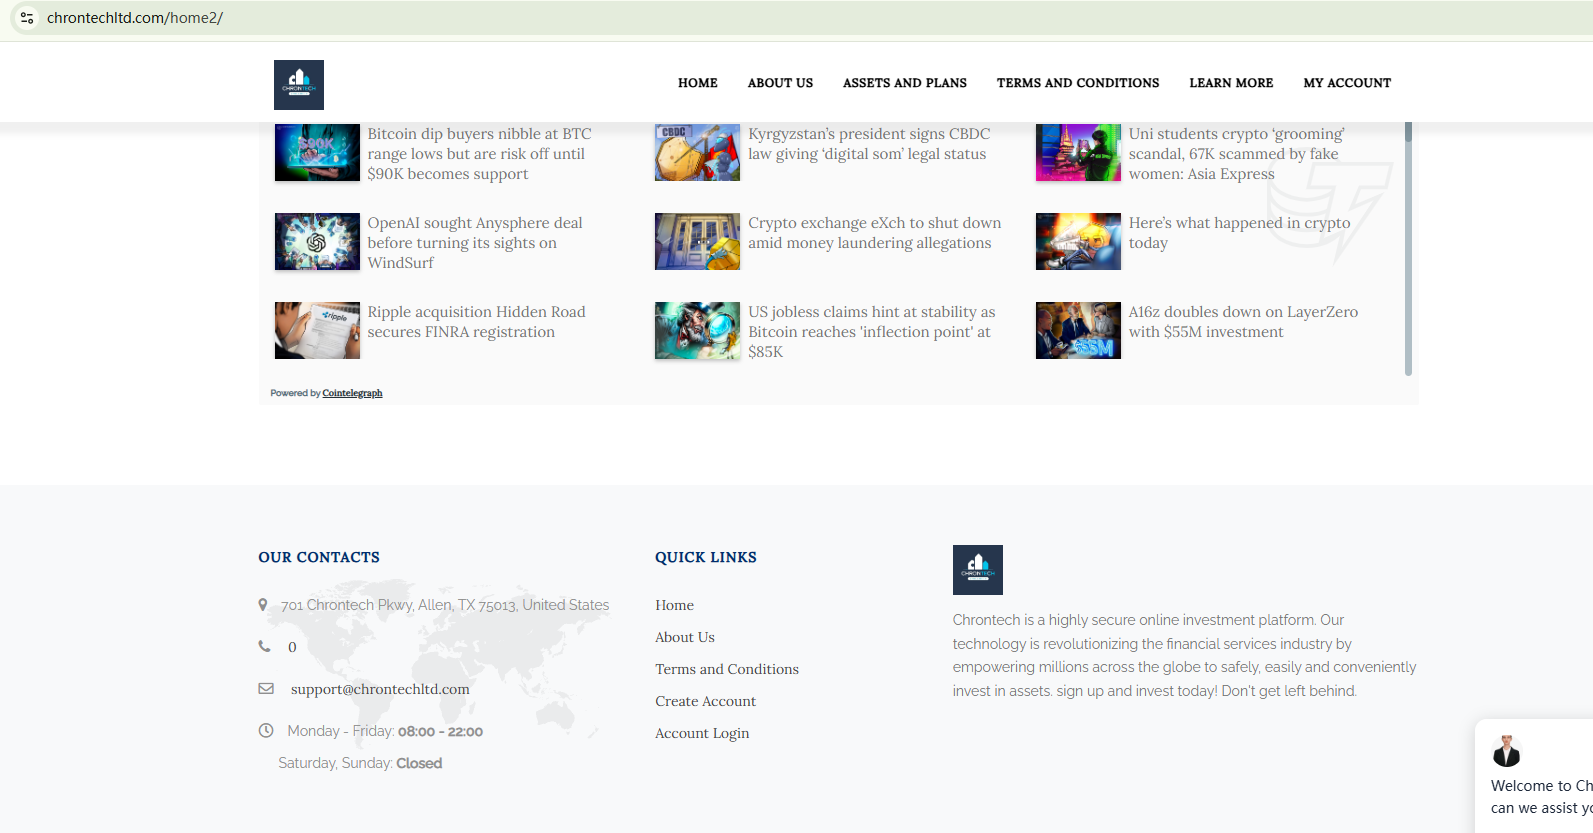Click the 'Saturday, Sunday: Closed' text
Image resolution: width=1593 pixels, height=833 pixels.
coord(360,763)
